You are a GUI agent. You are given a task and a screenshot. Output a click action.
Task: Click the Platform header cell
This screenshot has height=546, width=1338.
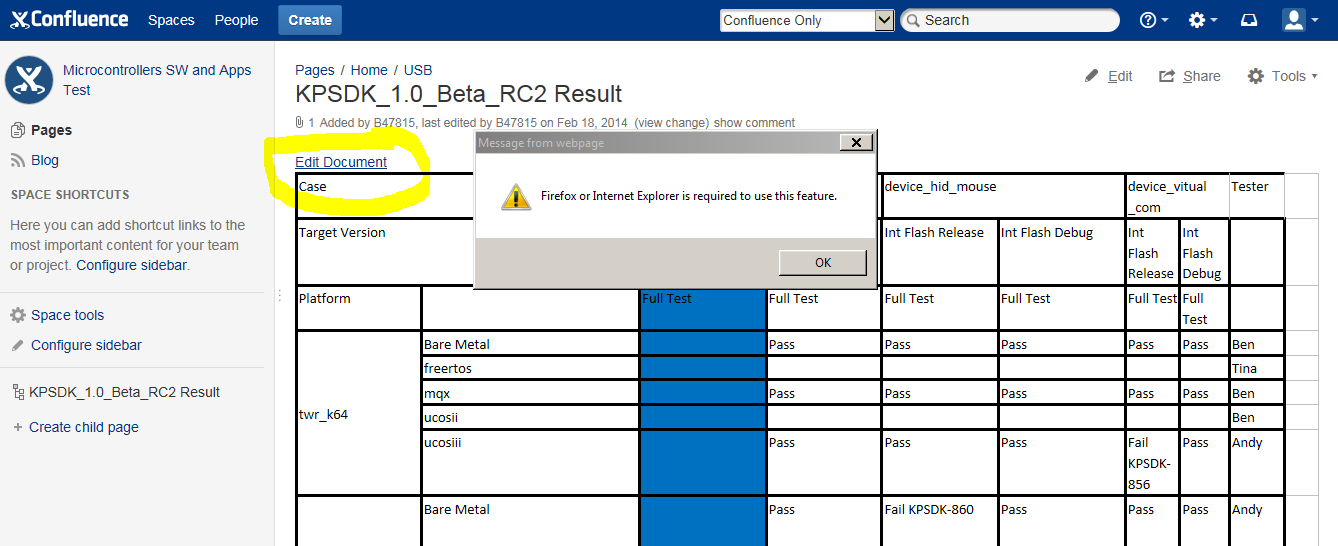[x=358, y=308]
